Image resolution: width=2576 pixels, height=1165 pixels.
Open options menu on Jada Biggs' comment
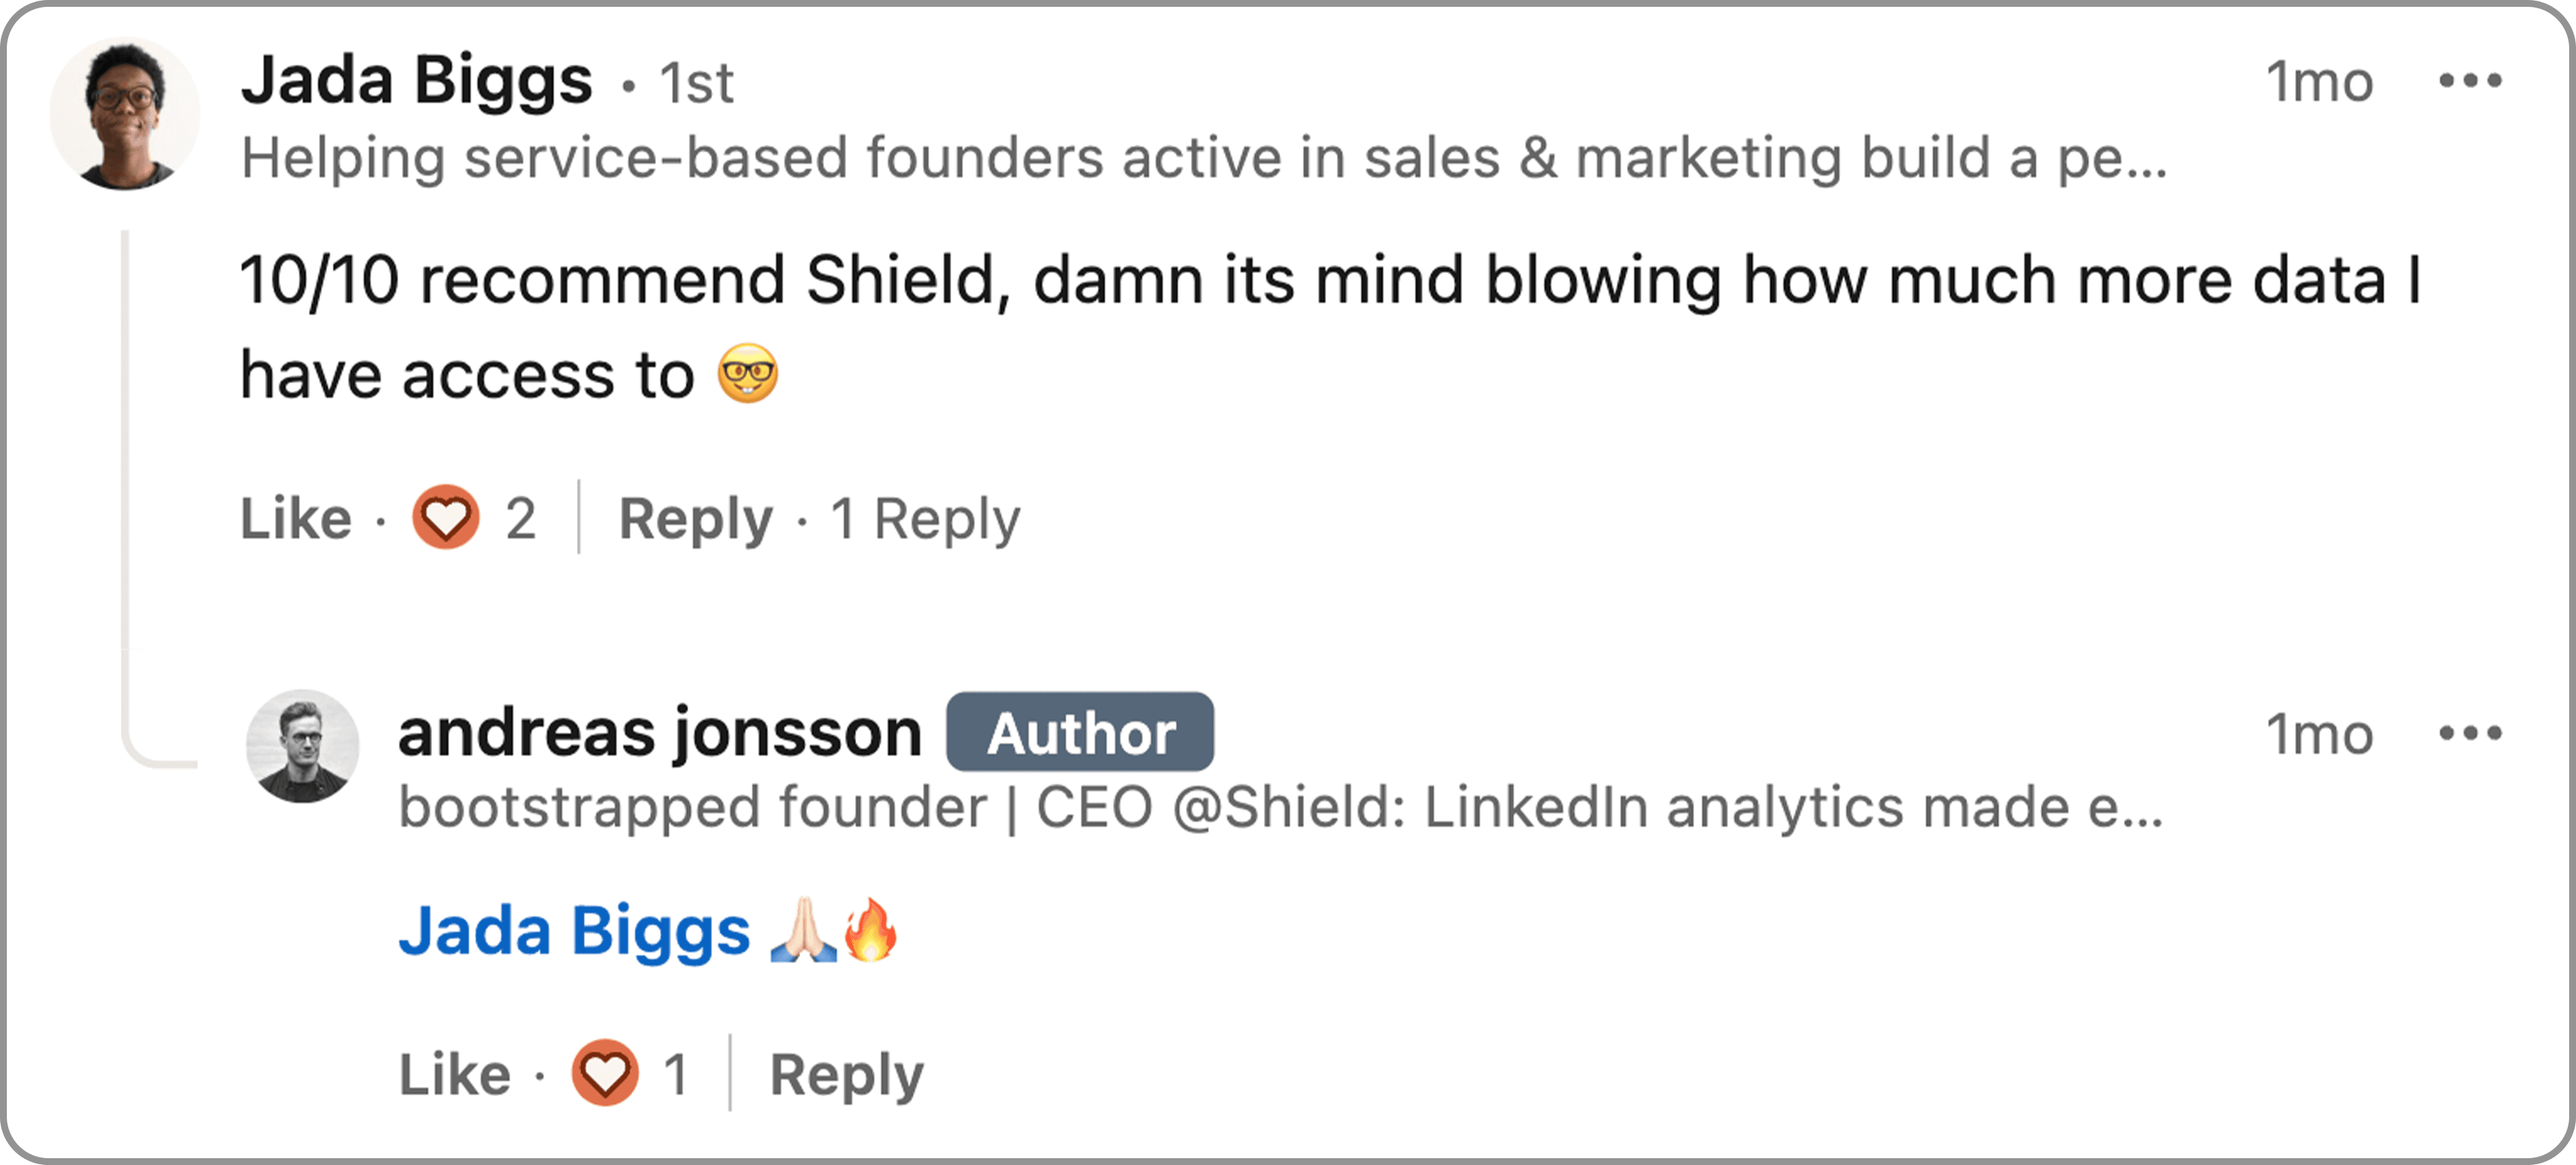click(x=2469, y=81)
